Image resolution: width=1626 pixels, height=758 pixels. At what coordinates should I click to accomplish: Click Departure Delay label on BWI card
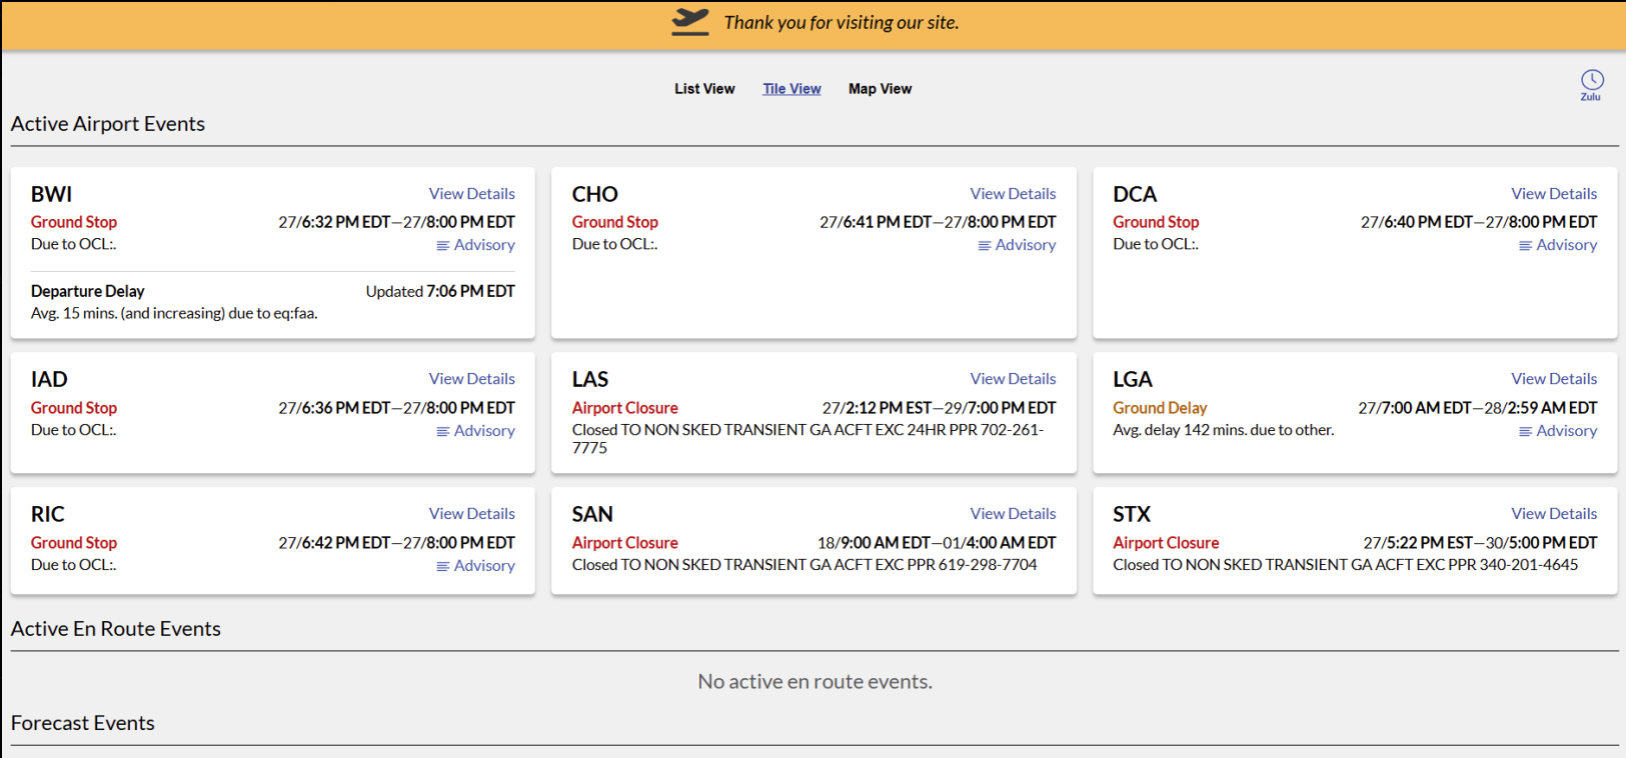point(88,291)
